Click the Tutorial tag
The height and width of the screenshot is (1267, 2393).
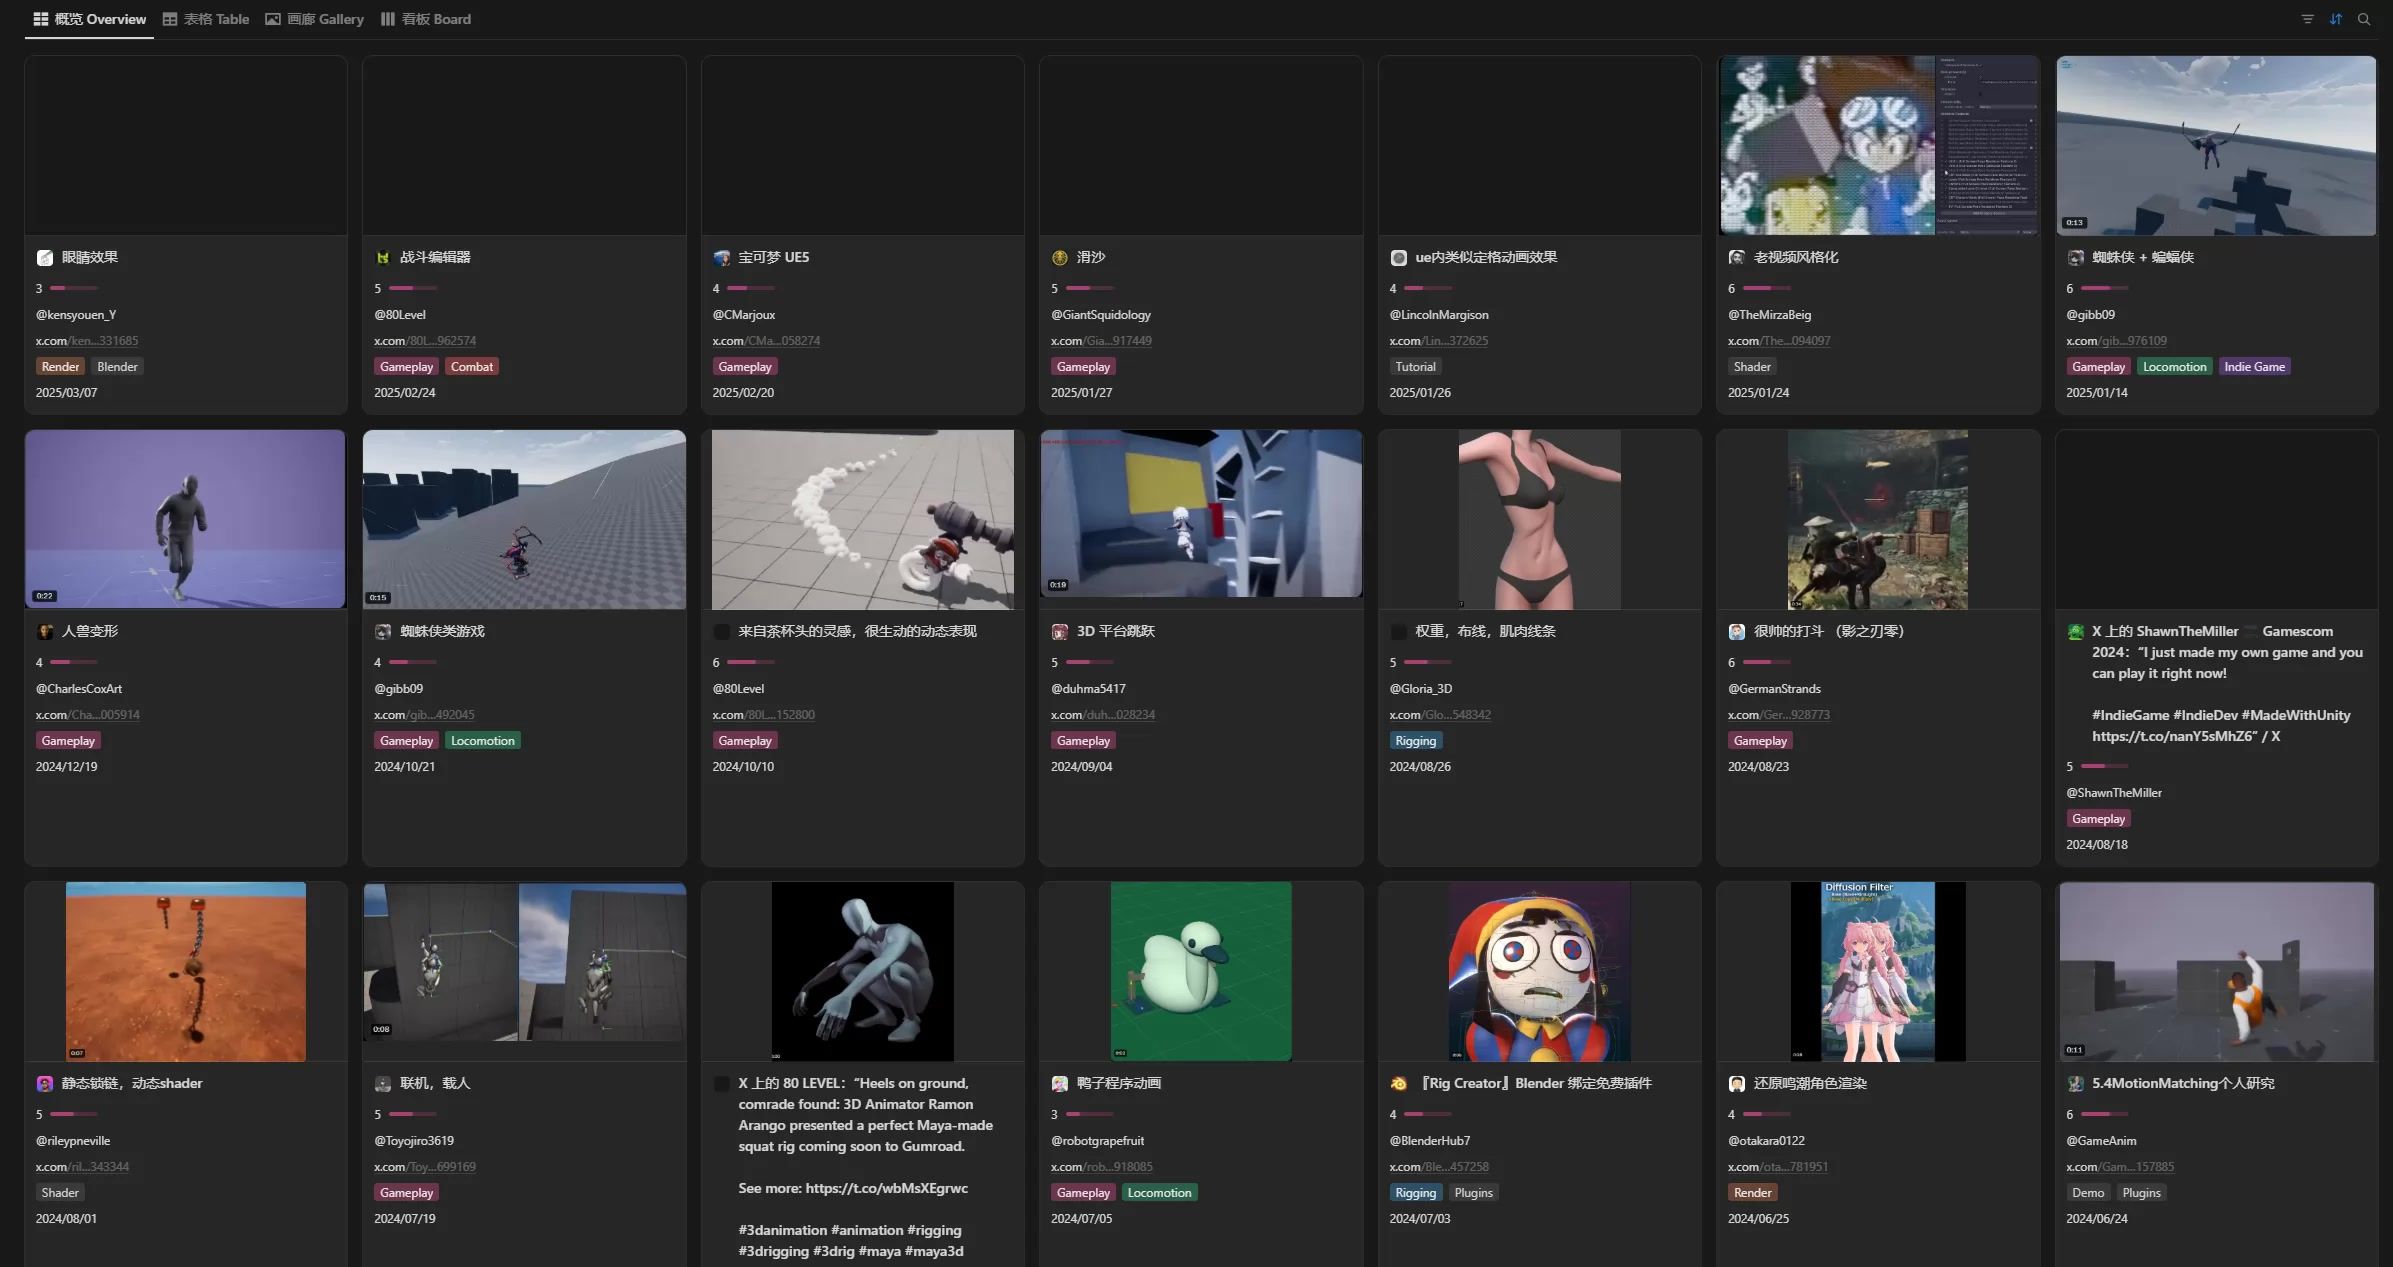coord(1415,367)
